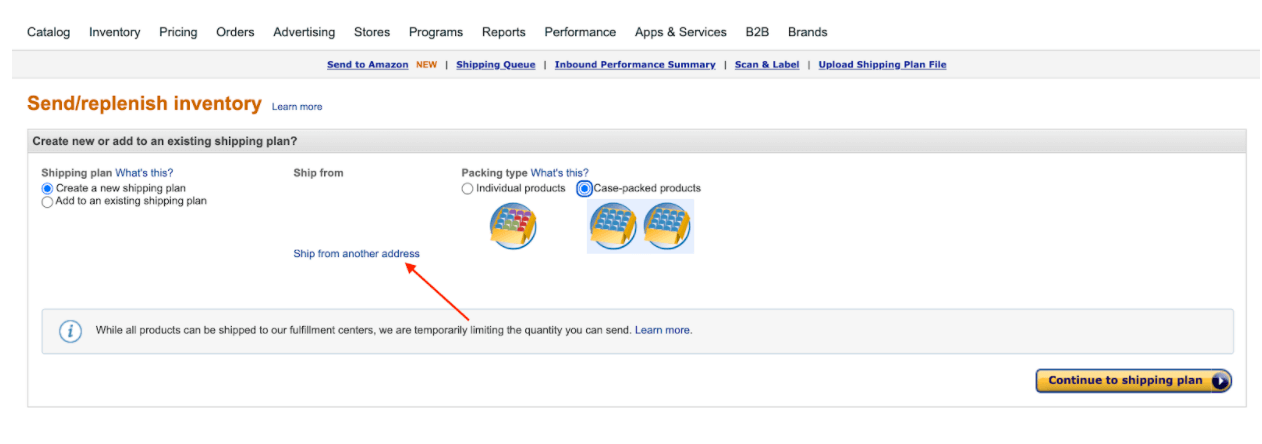The width and height of the screenshot is (1262, 444).
Task: Open the Apps & Services menu
Action: [x=681, y=32]
